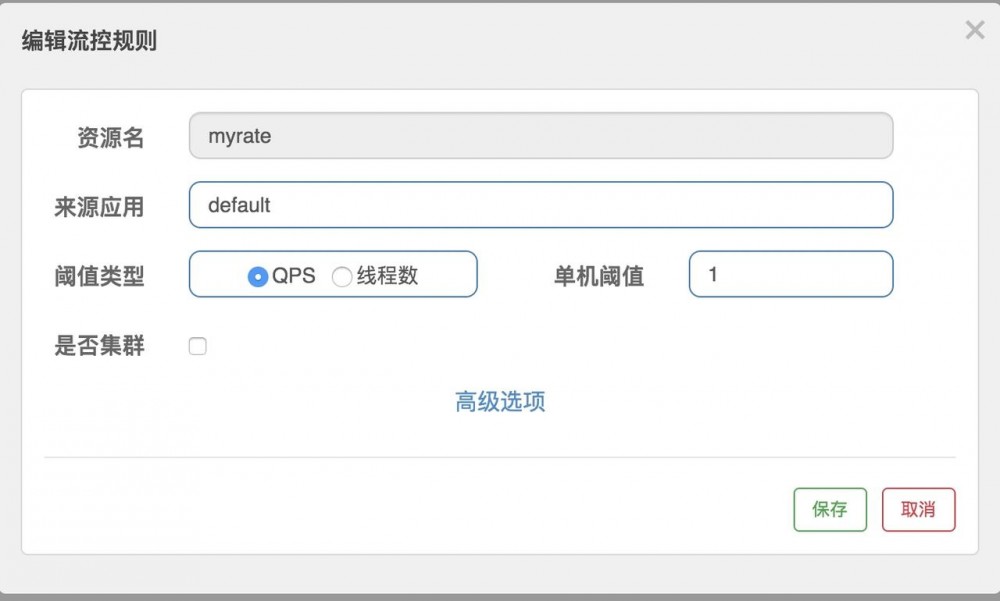Select the thread count threshold option
This screenshot has height=601, width=1000.
[x=342, y=274]
